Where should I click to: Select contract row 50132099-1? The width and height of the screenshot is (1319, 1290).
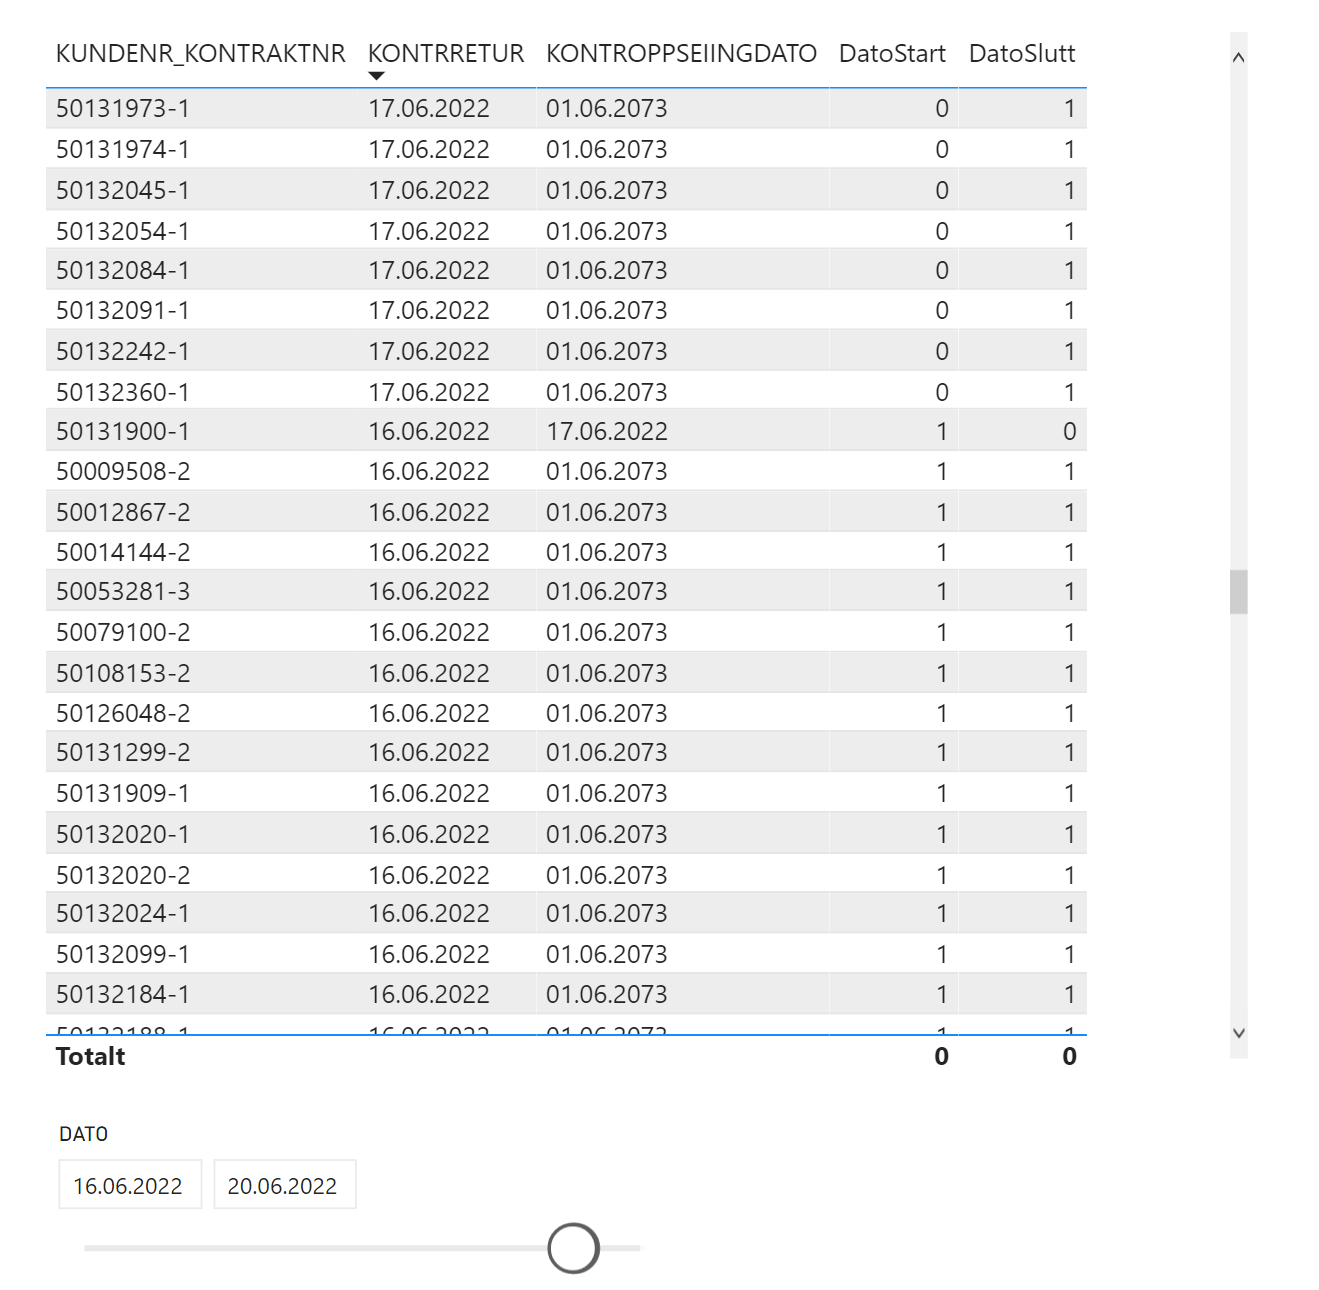566,954
